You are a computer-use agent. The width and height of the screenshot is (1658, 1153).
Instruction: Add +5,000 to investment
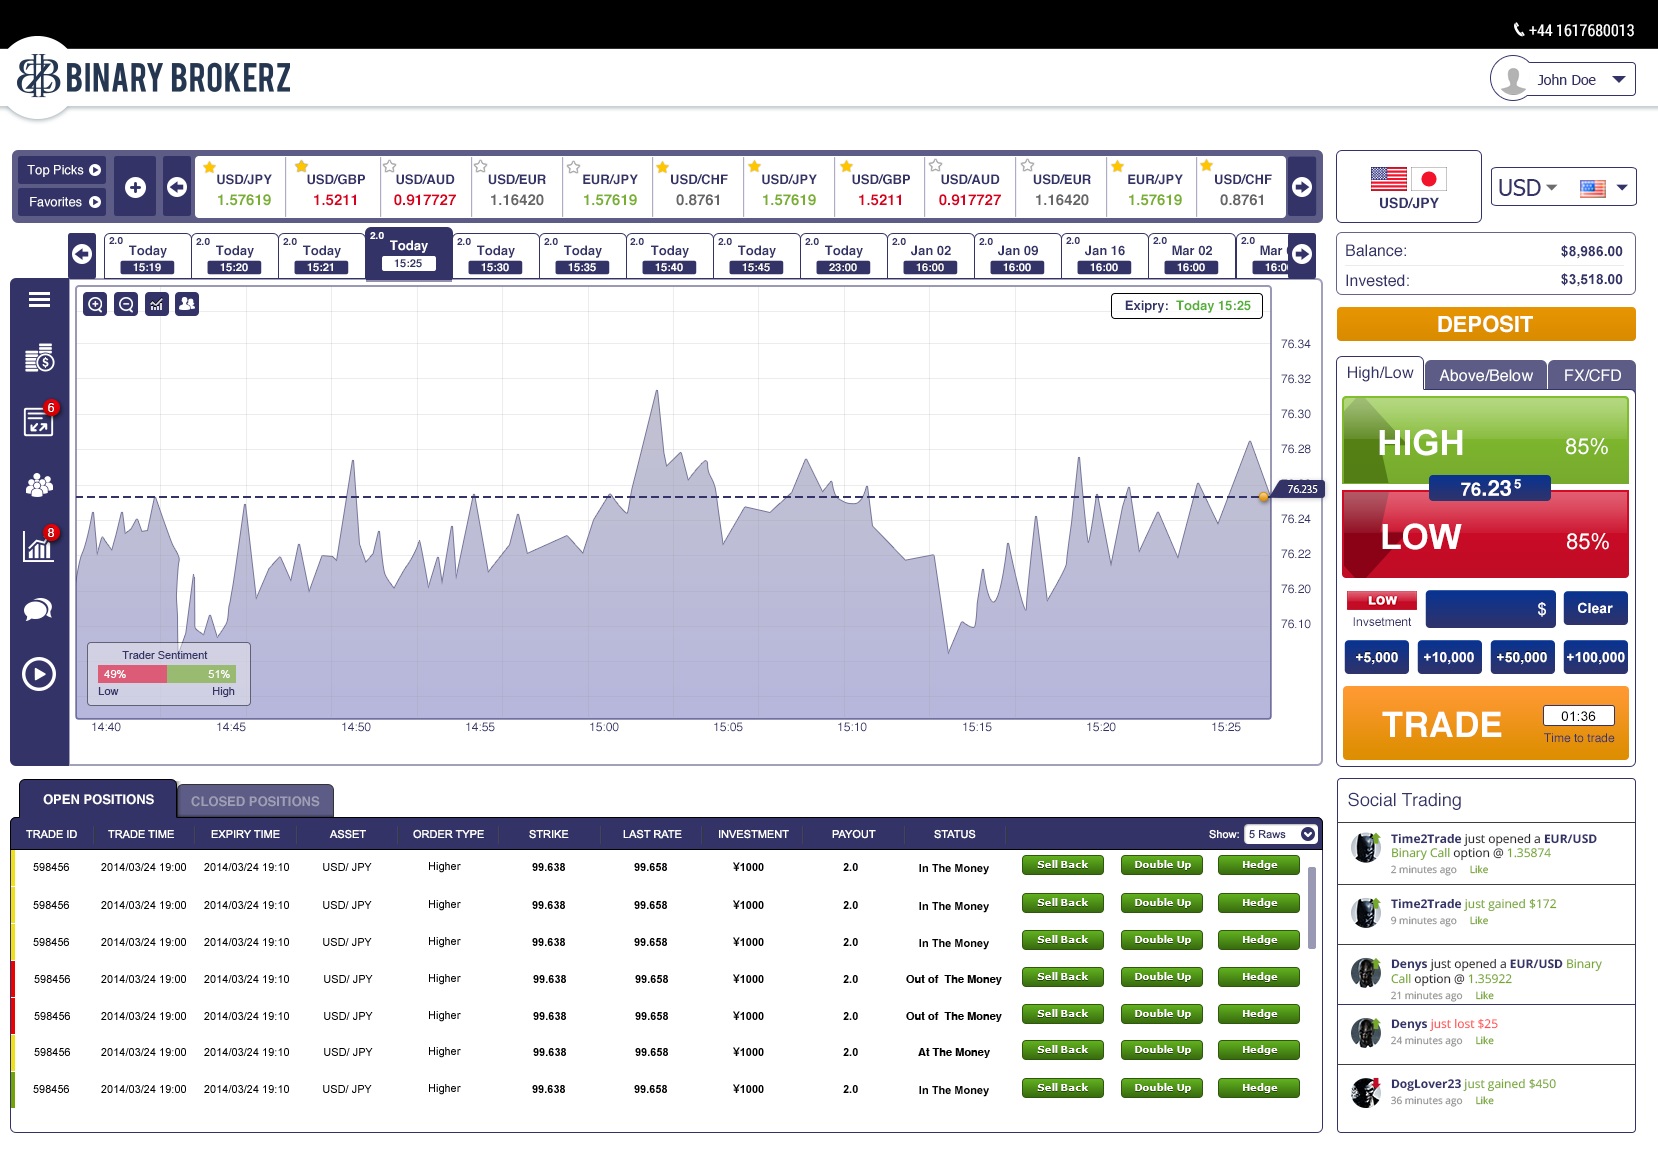point(1377,657)
